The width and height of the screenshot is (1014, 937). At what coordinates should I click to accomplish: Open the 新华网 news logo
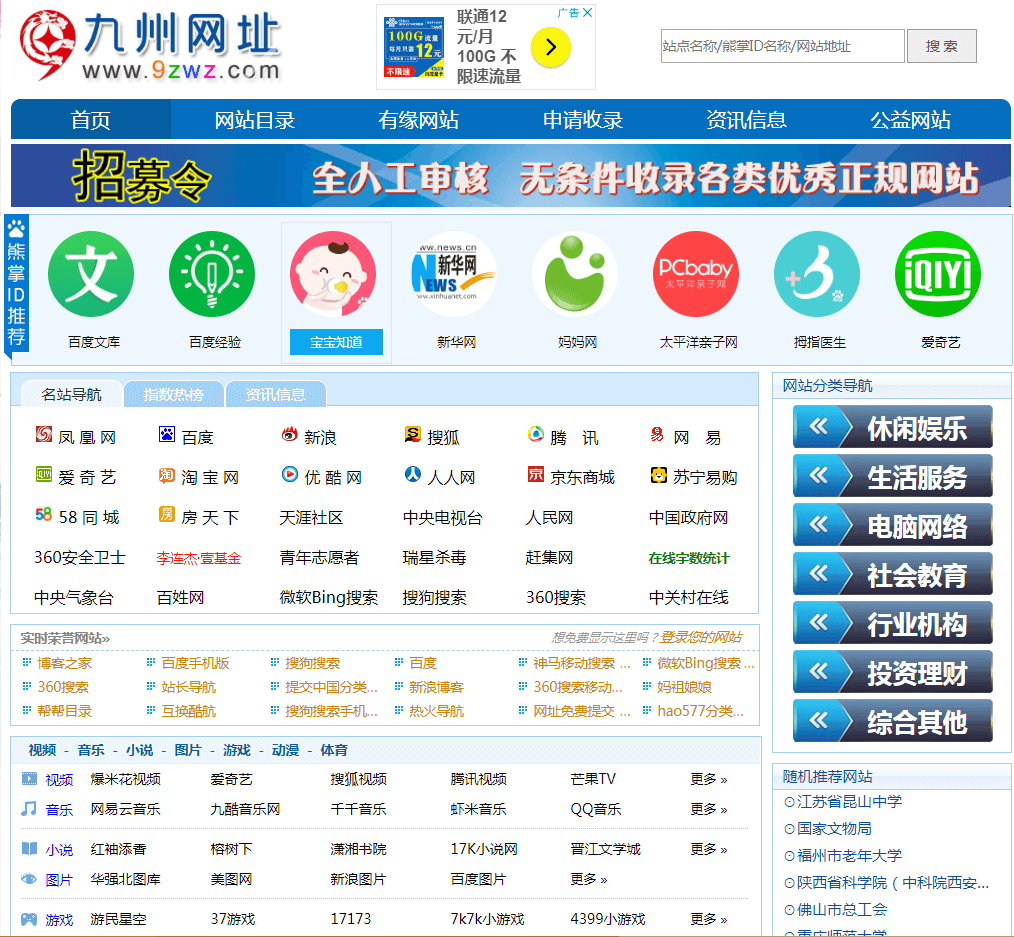point(454,274)
